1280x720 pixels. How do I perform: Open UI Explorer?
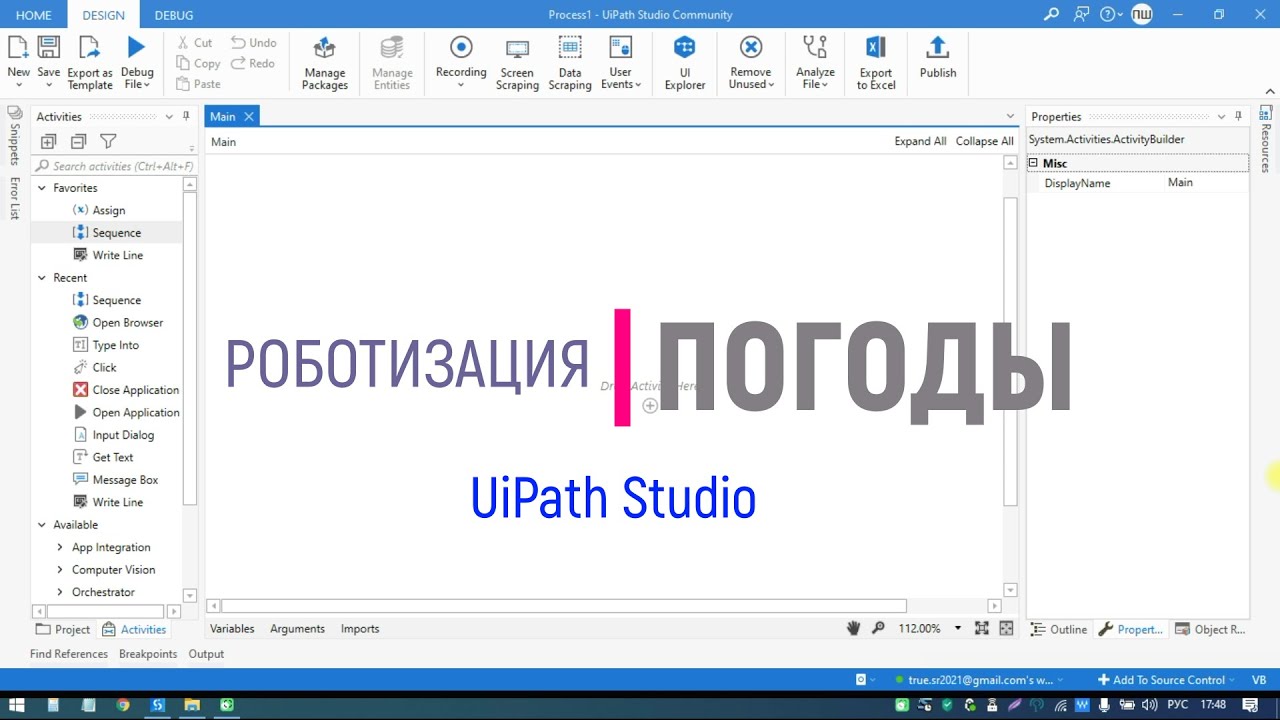pyautogui.click(x=685, y=63)
